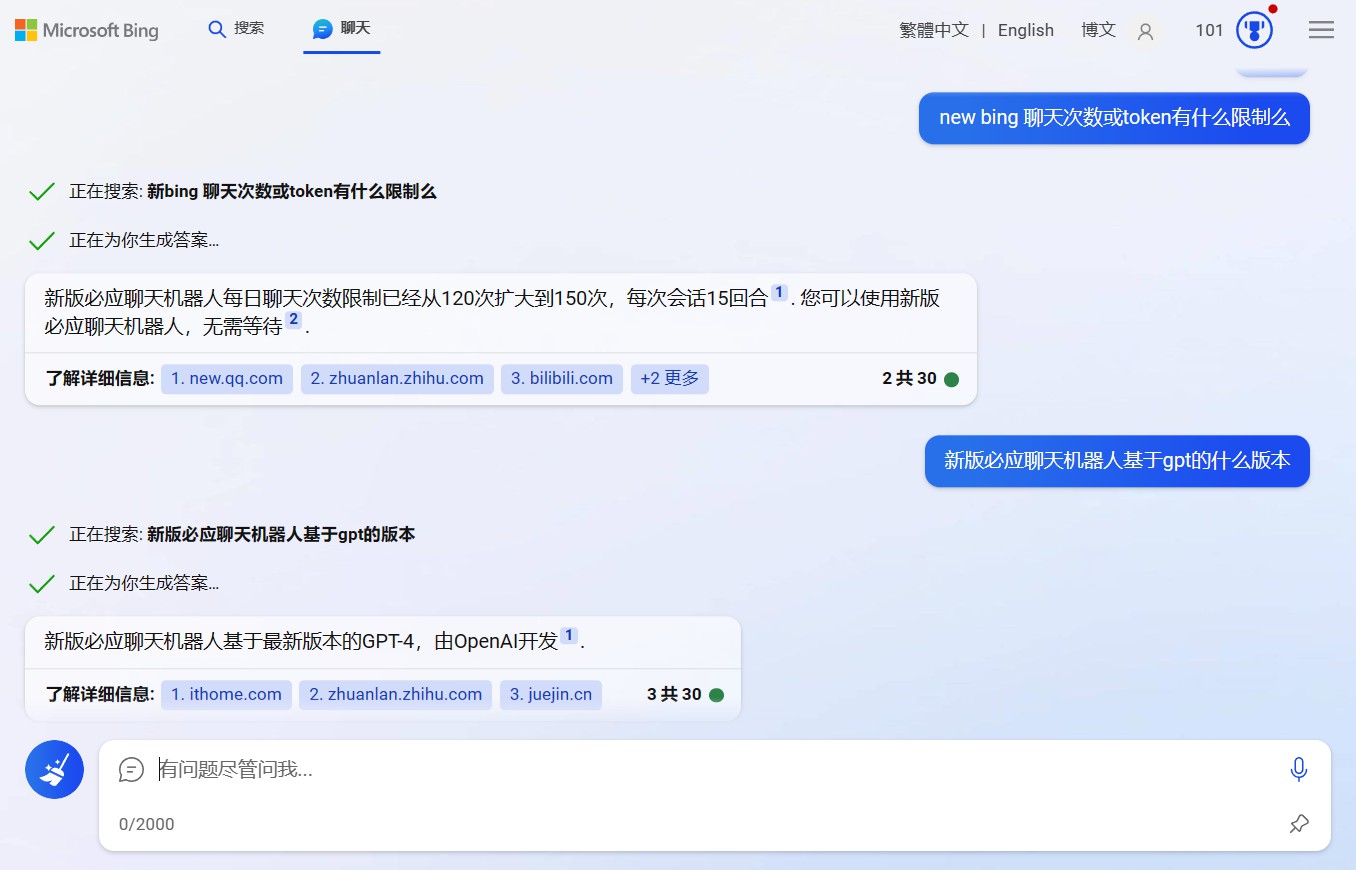Open the 2. zhuanlan.zhihu.com link in GPT-4 answer
The height and width of the screenshot is (870, 1356).
click(396, 695)
